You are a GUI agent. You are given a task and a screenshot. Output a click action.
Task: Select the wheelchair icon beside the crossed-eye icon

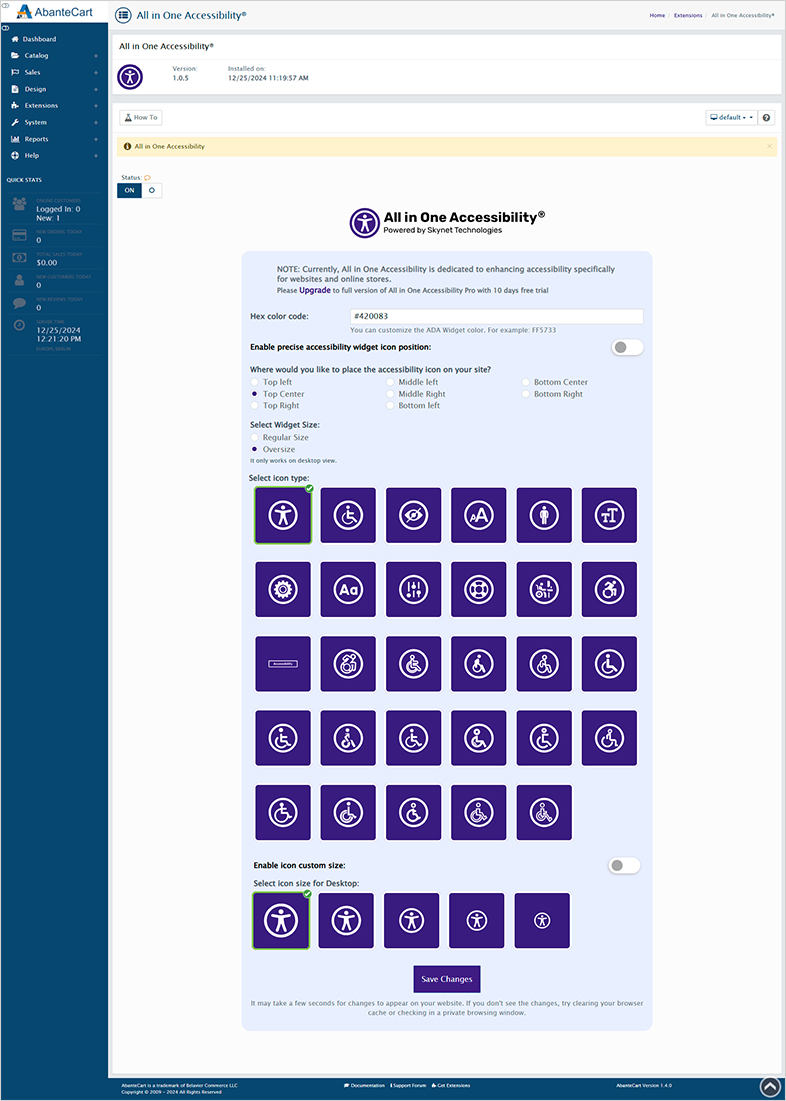click(348, 515)
